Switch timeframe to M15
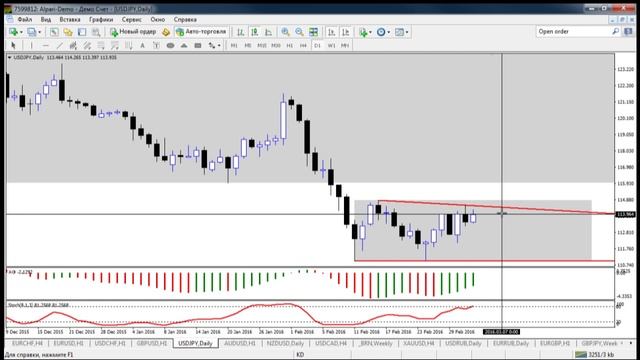This screenshot has width=640, height=360. point(262,45)
